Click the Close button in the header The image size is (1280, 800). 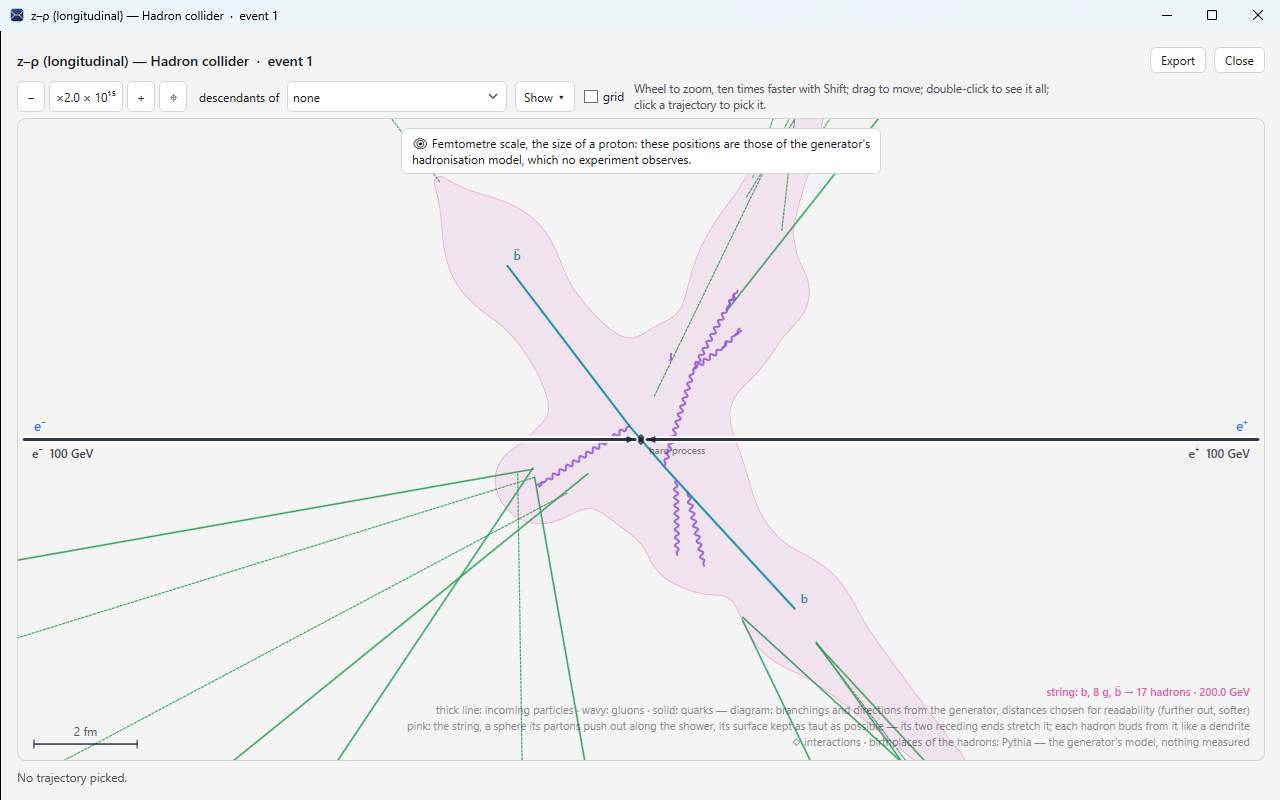click(x=1239, y=61)
